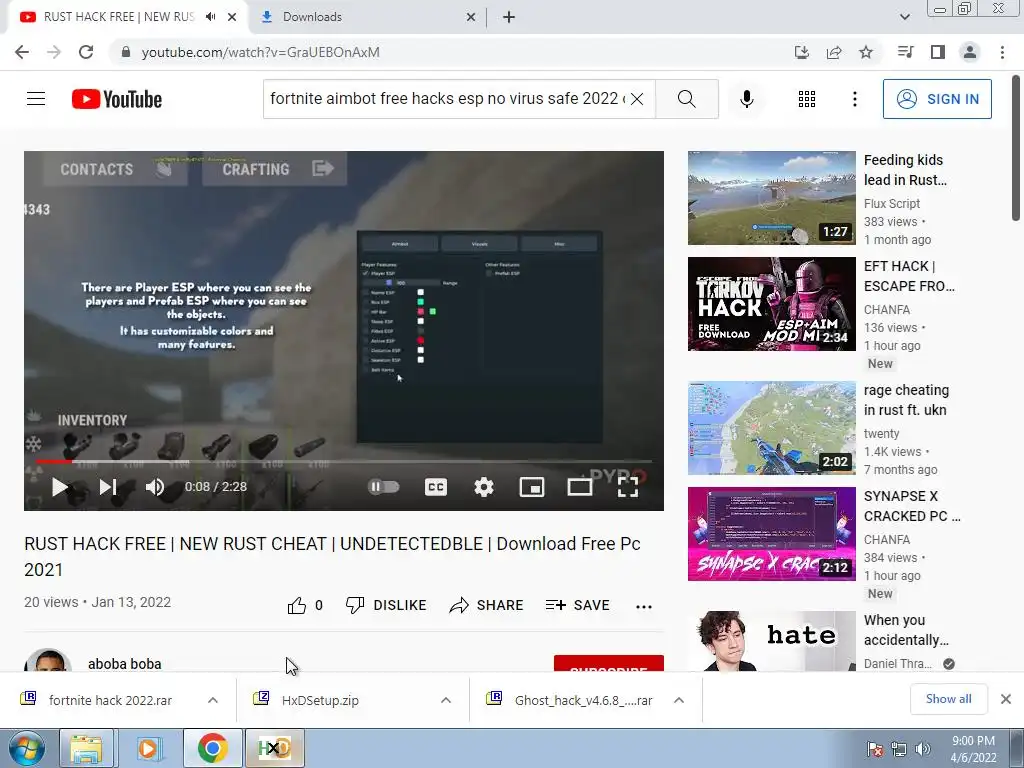Open Chrome profile avatar
Viewport: 1024px width, 768px height.
(x=970, y=52)
